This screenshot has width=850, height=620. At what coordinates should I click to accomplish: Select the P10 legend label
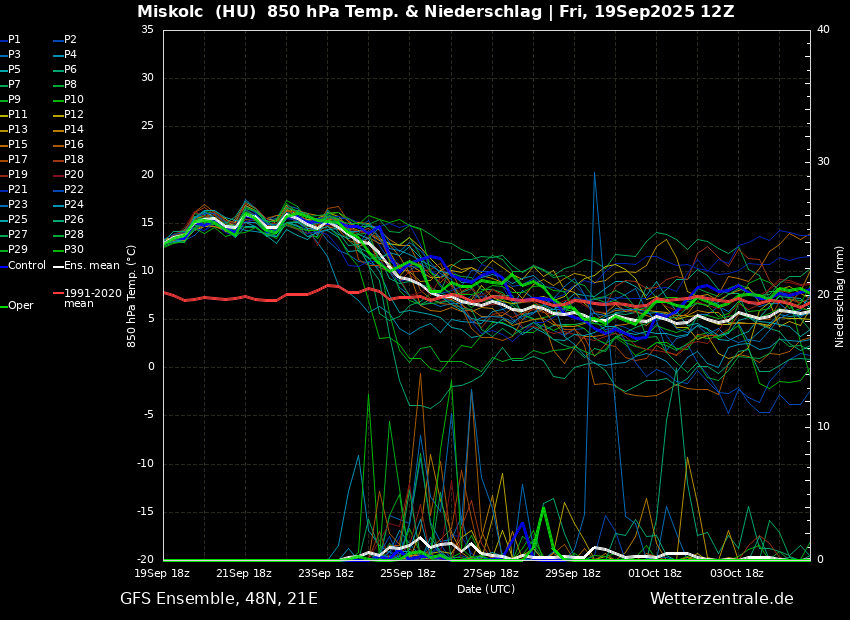click(74, 100)
